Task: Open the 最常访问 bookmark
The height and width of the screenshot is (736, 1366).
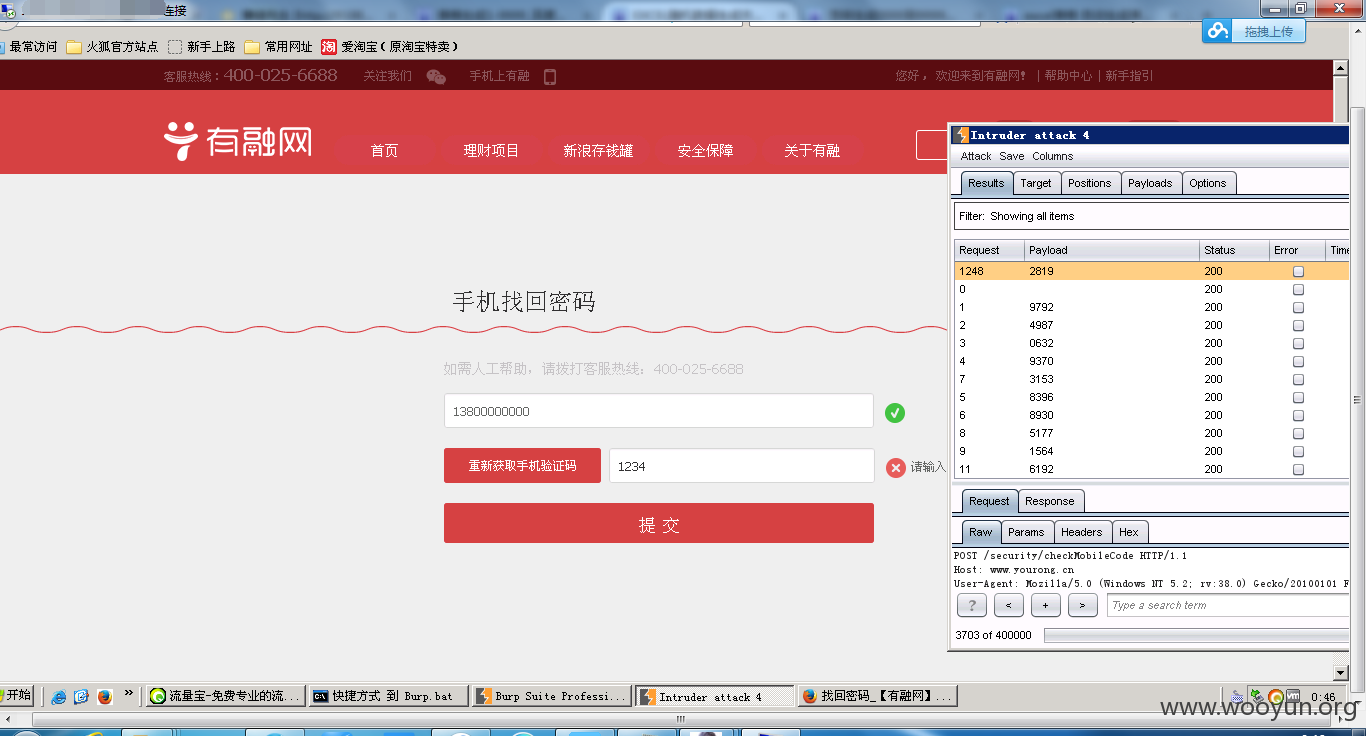Action: (30, 46)
